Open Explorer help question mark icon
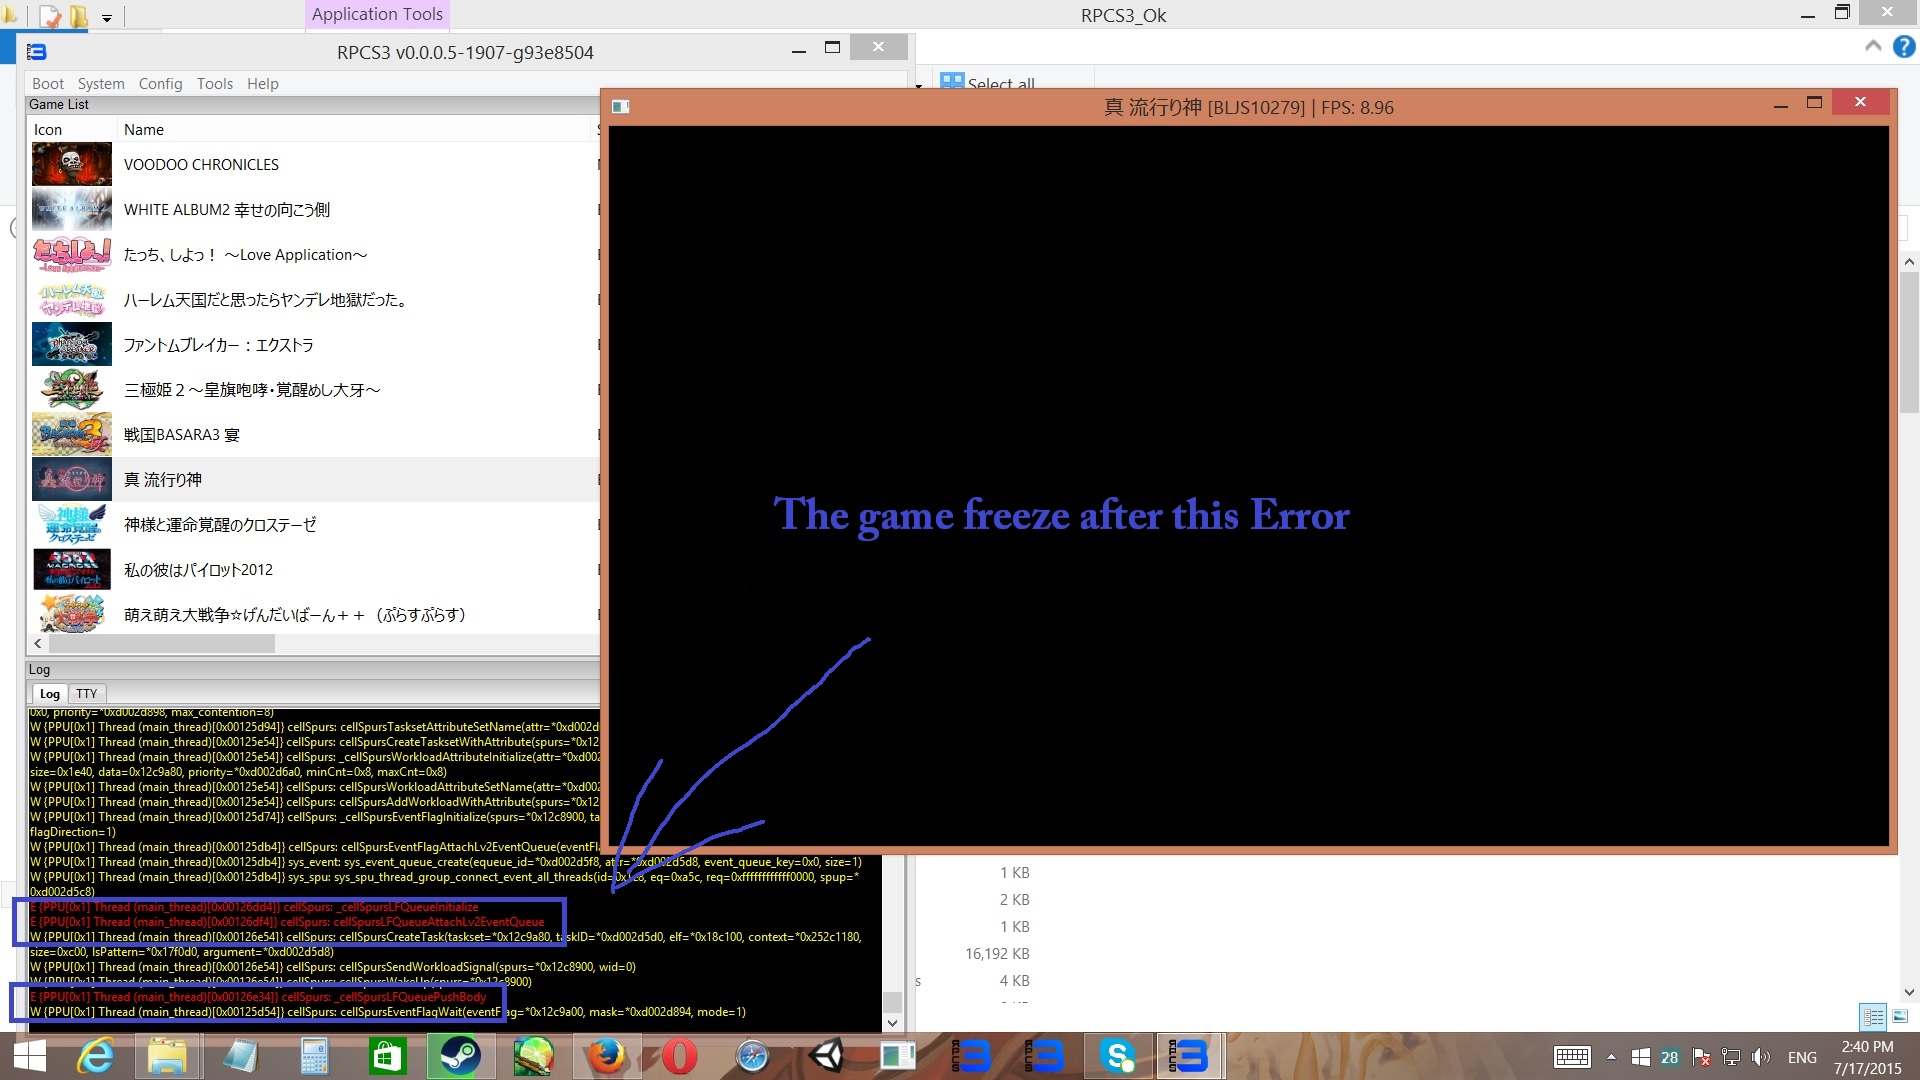This screenshot has height=1080, width=1920. pos(1904,47)
